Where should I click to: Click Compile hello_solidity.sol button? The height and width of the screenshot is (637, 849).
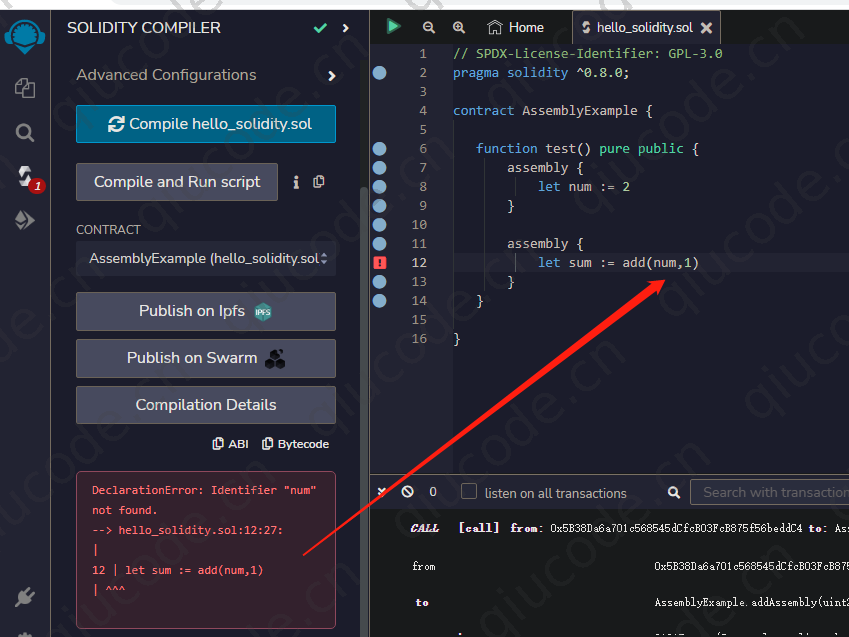206,124
